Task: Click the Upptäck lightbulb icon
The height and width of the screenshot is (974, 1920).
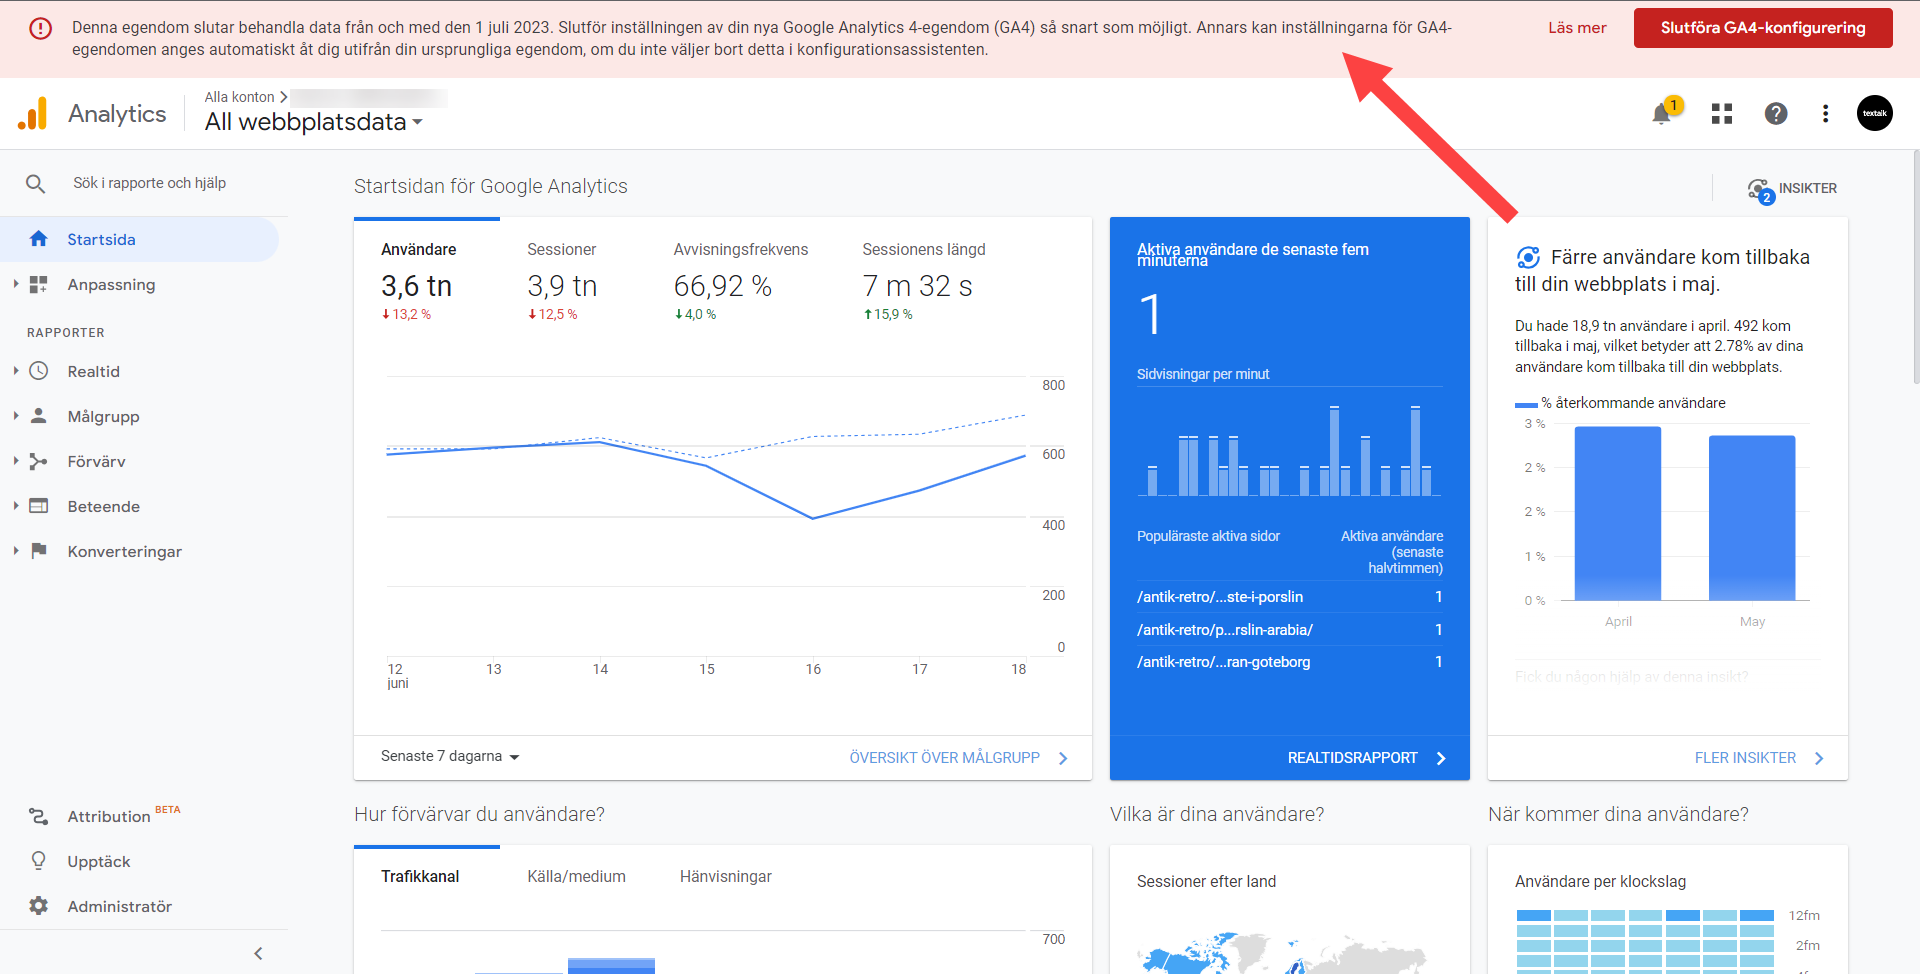Action: coord(39,861)
